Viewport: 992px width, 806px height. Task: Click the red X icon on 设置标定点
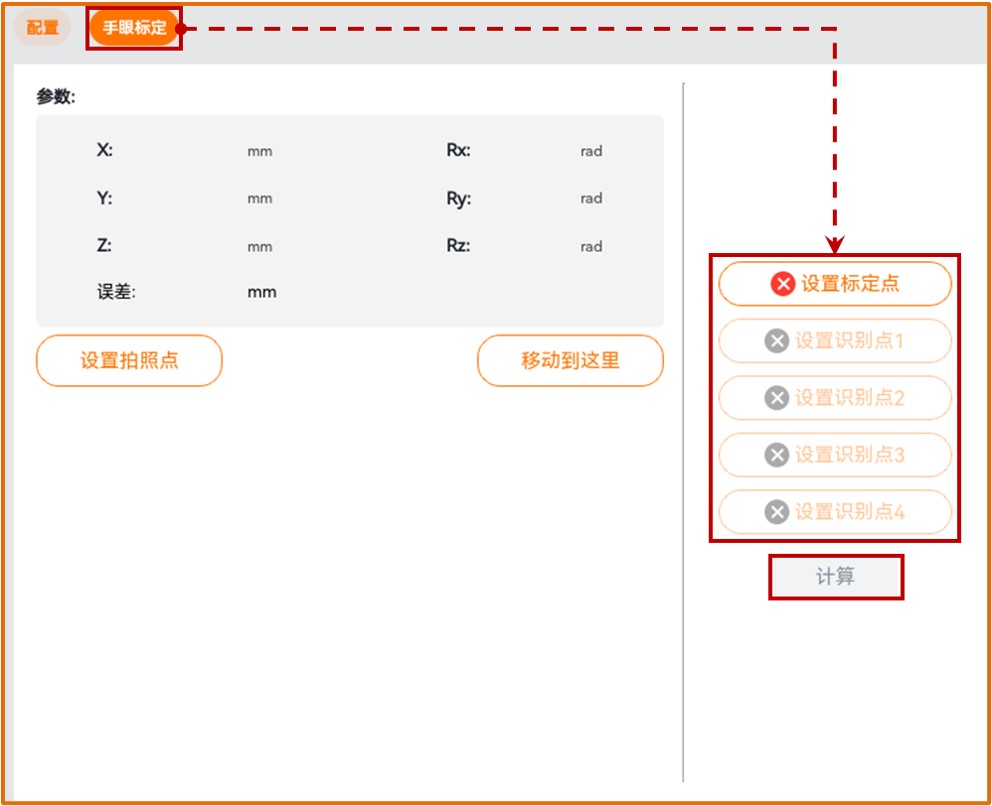point(783,284)
